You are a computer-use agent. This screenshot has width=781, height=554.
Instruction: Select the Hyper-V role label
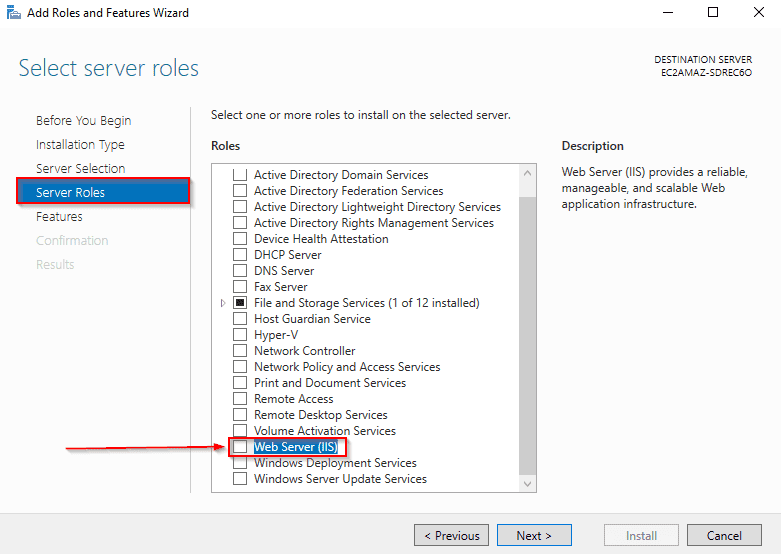tap(276, 335)
